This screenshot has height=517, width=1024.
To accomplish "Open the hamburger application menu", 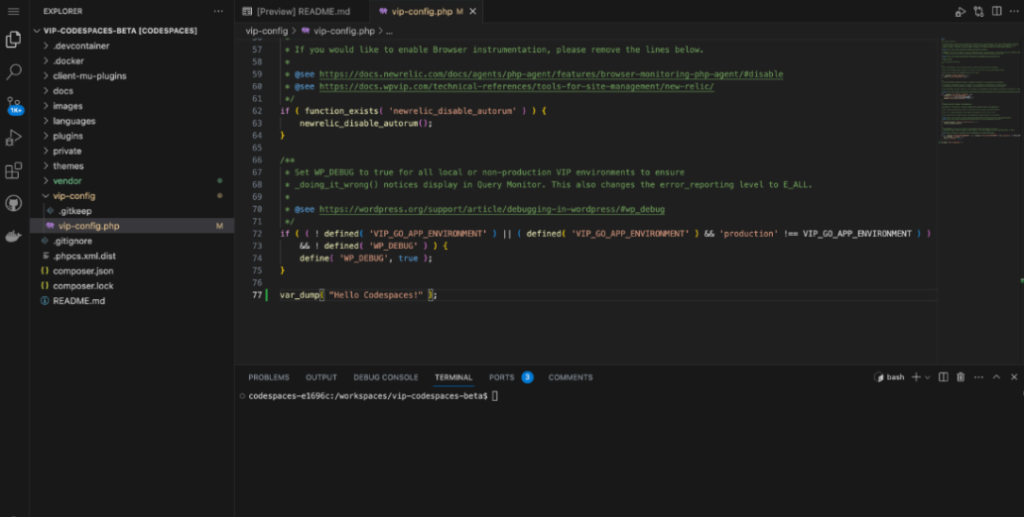I will 13,11.
